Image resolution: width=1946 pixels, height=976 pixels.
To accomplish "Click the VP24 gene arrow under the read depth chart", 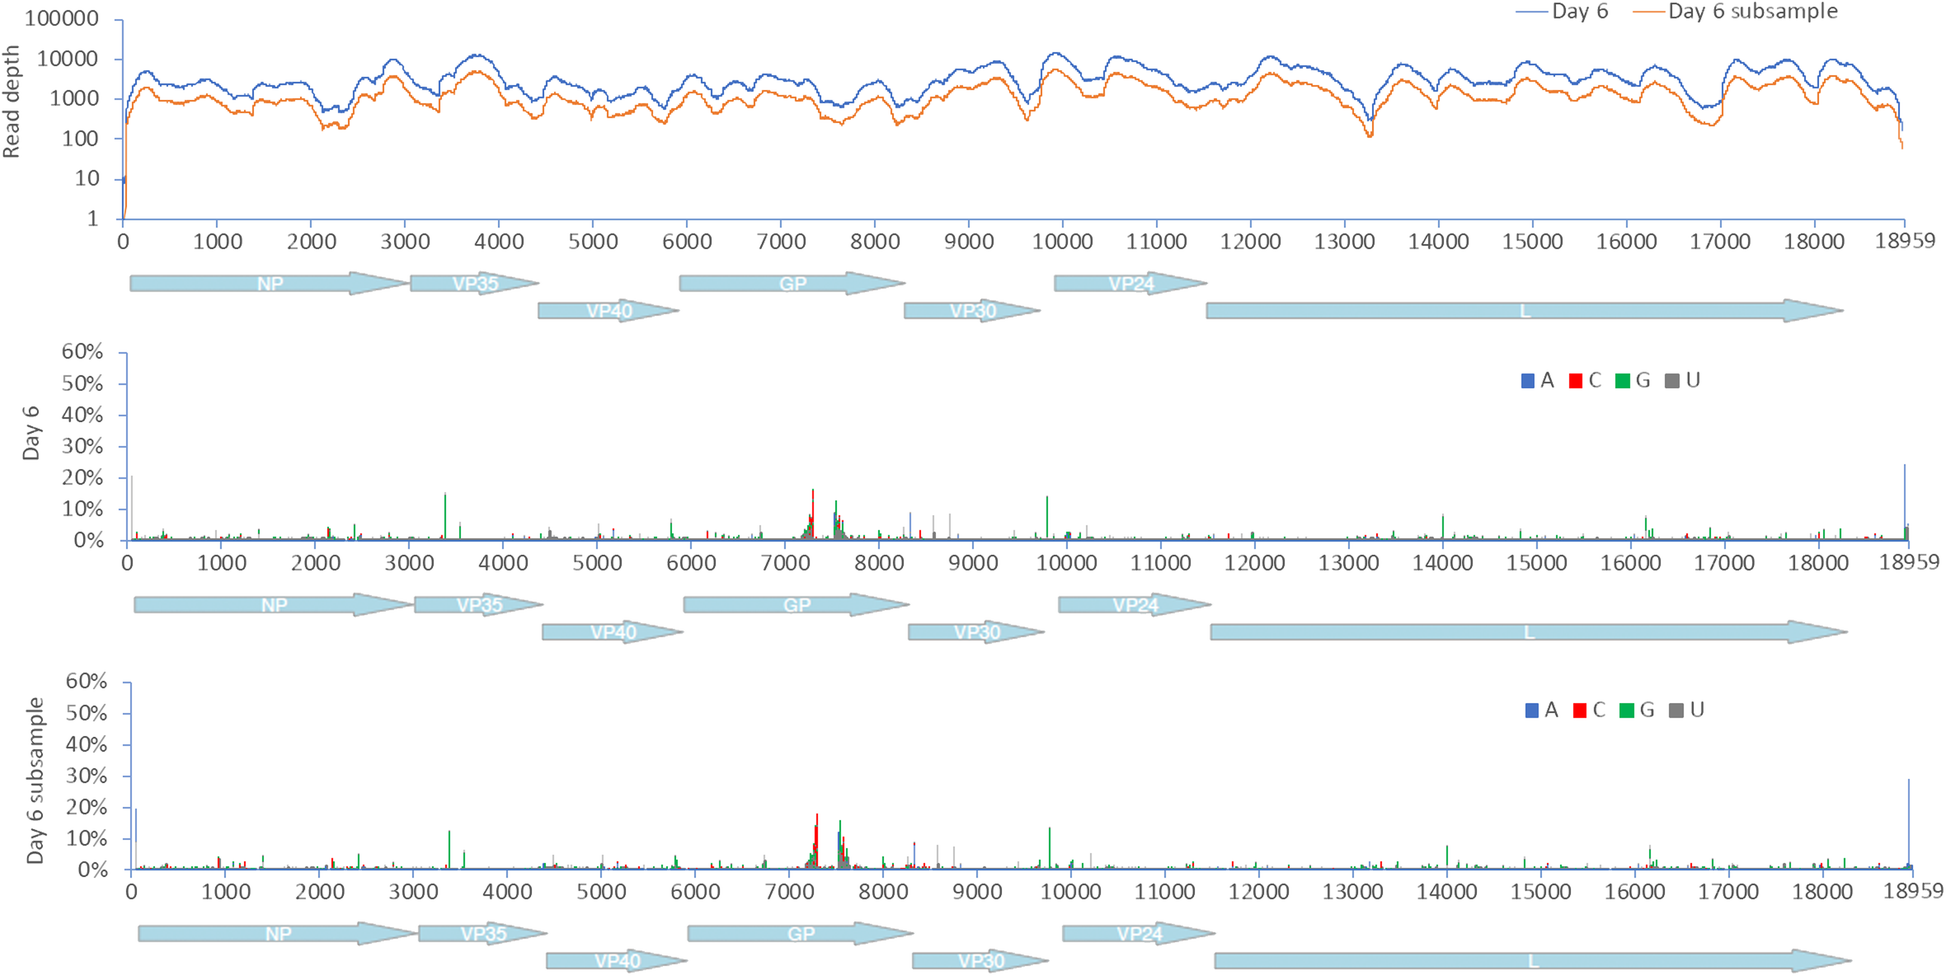I will [x=1131, y=284].
